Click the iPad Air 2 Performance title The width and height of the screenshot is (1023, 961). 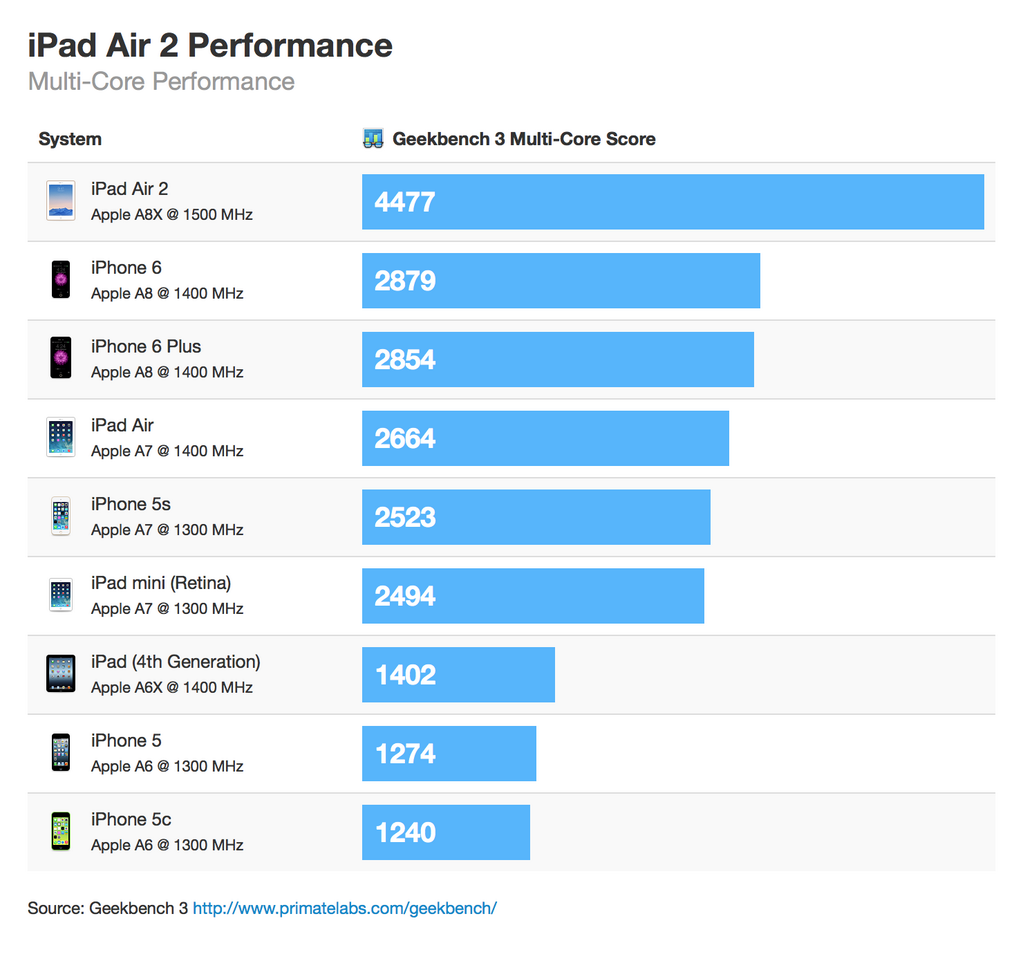point(210,45)
